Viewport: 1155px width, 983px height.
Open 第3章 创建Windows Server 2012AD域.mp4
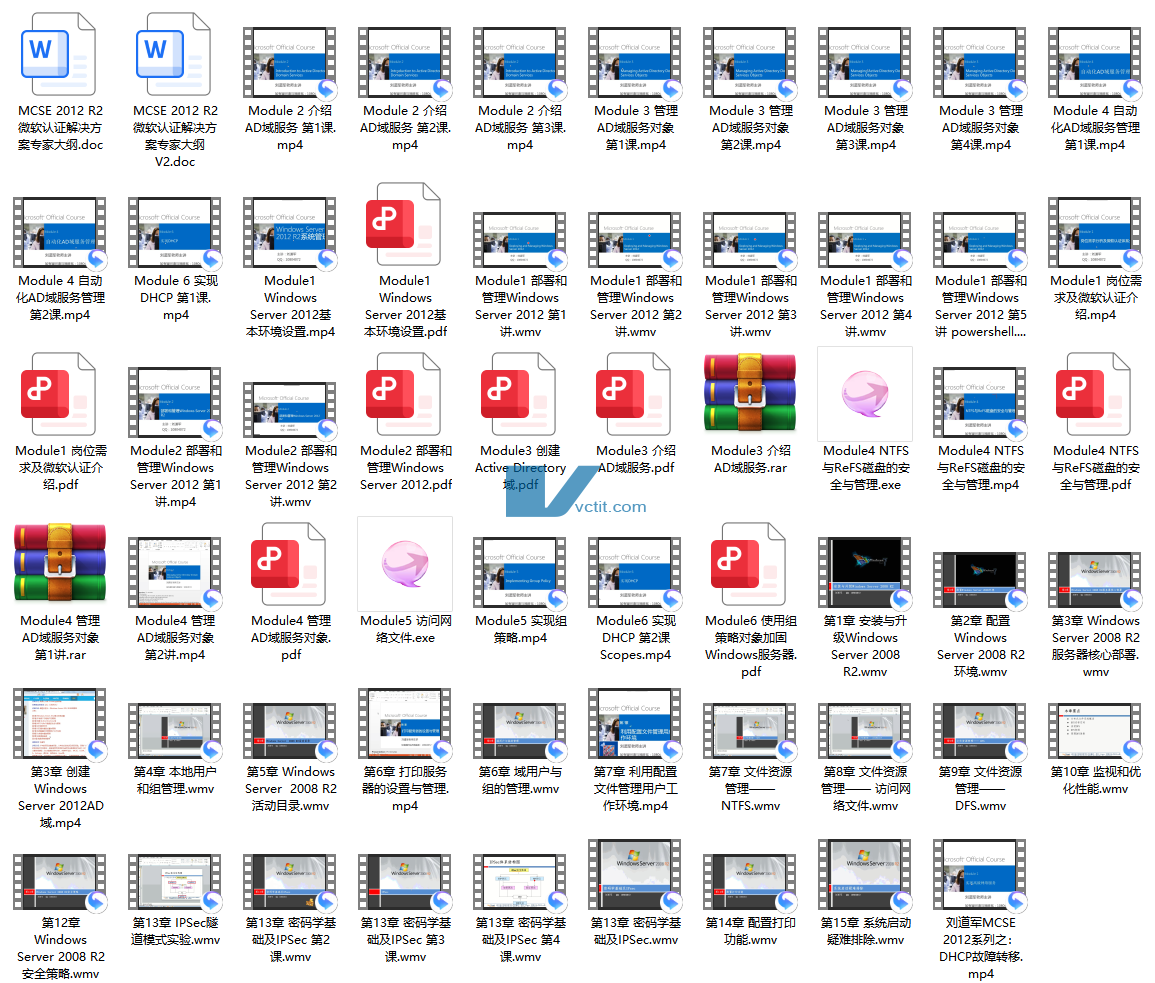click(x=59, y=724)
